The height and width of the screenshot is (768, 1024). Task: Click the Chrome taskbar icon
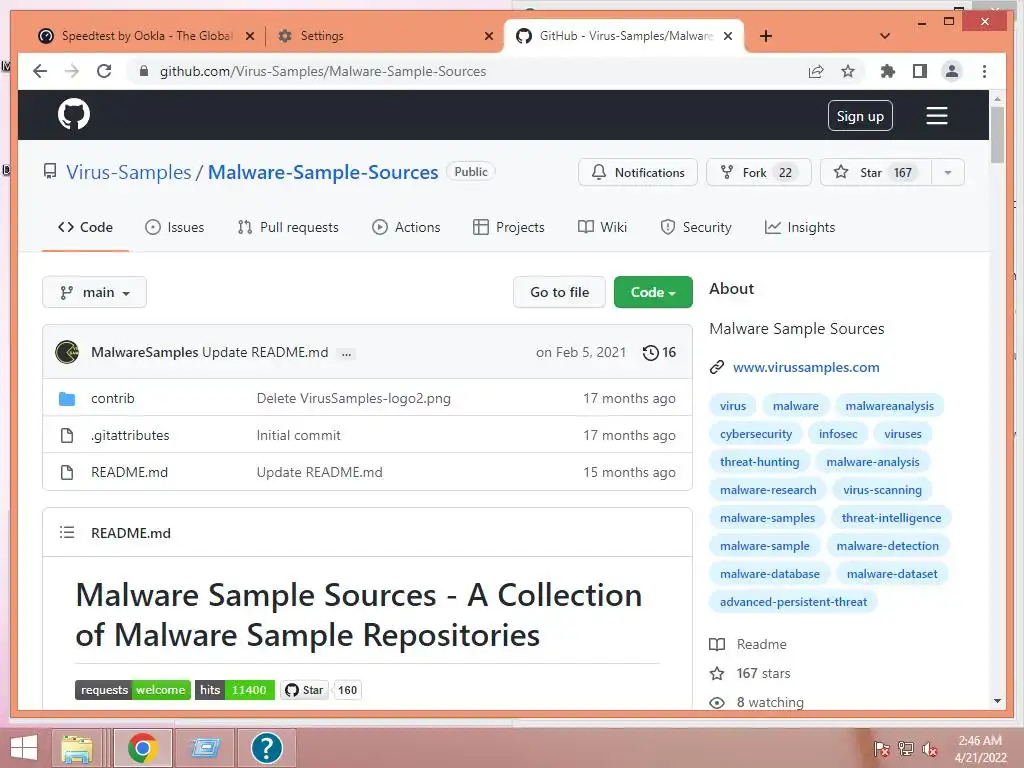pos(142,748)
